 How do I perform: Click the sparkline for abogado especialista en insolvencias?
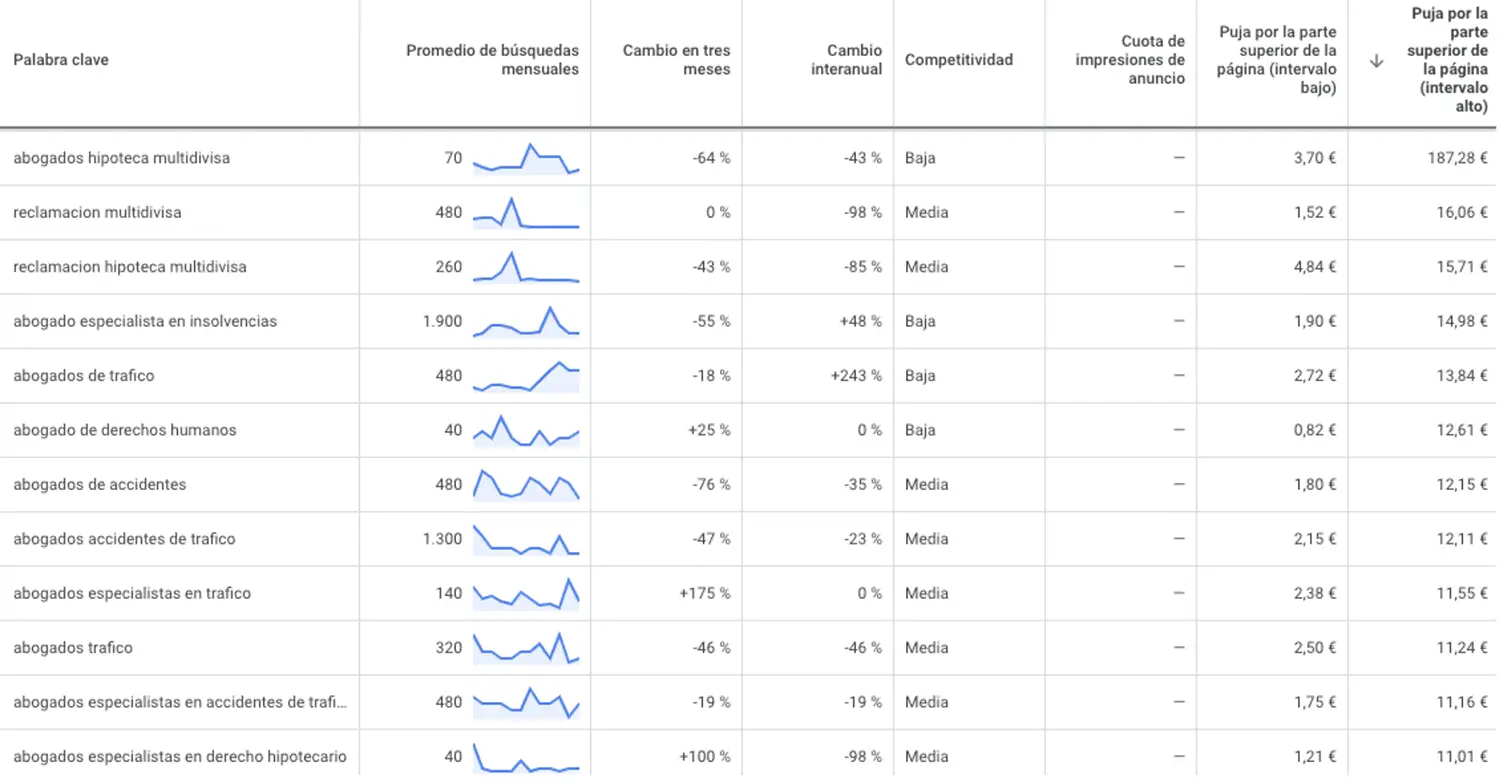click(x=526, y=321)
